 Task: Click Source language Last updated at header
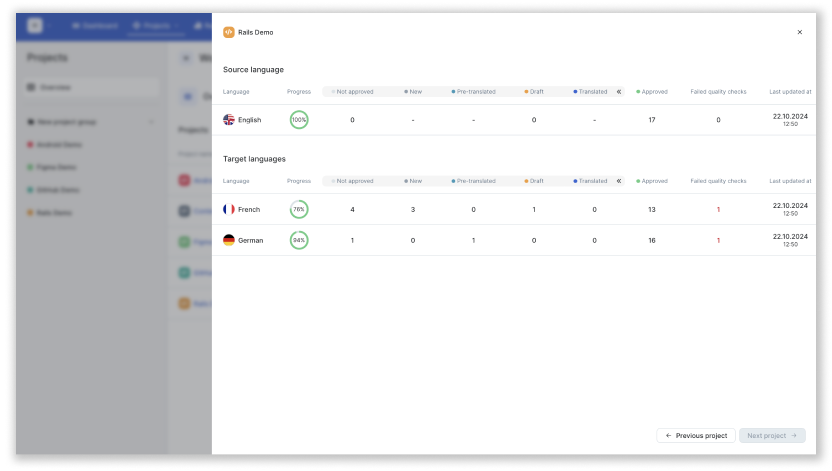790,92
